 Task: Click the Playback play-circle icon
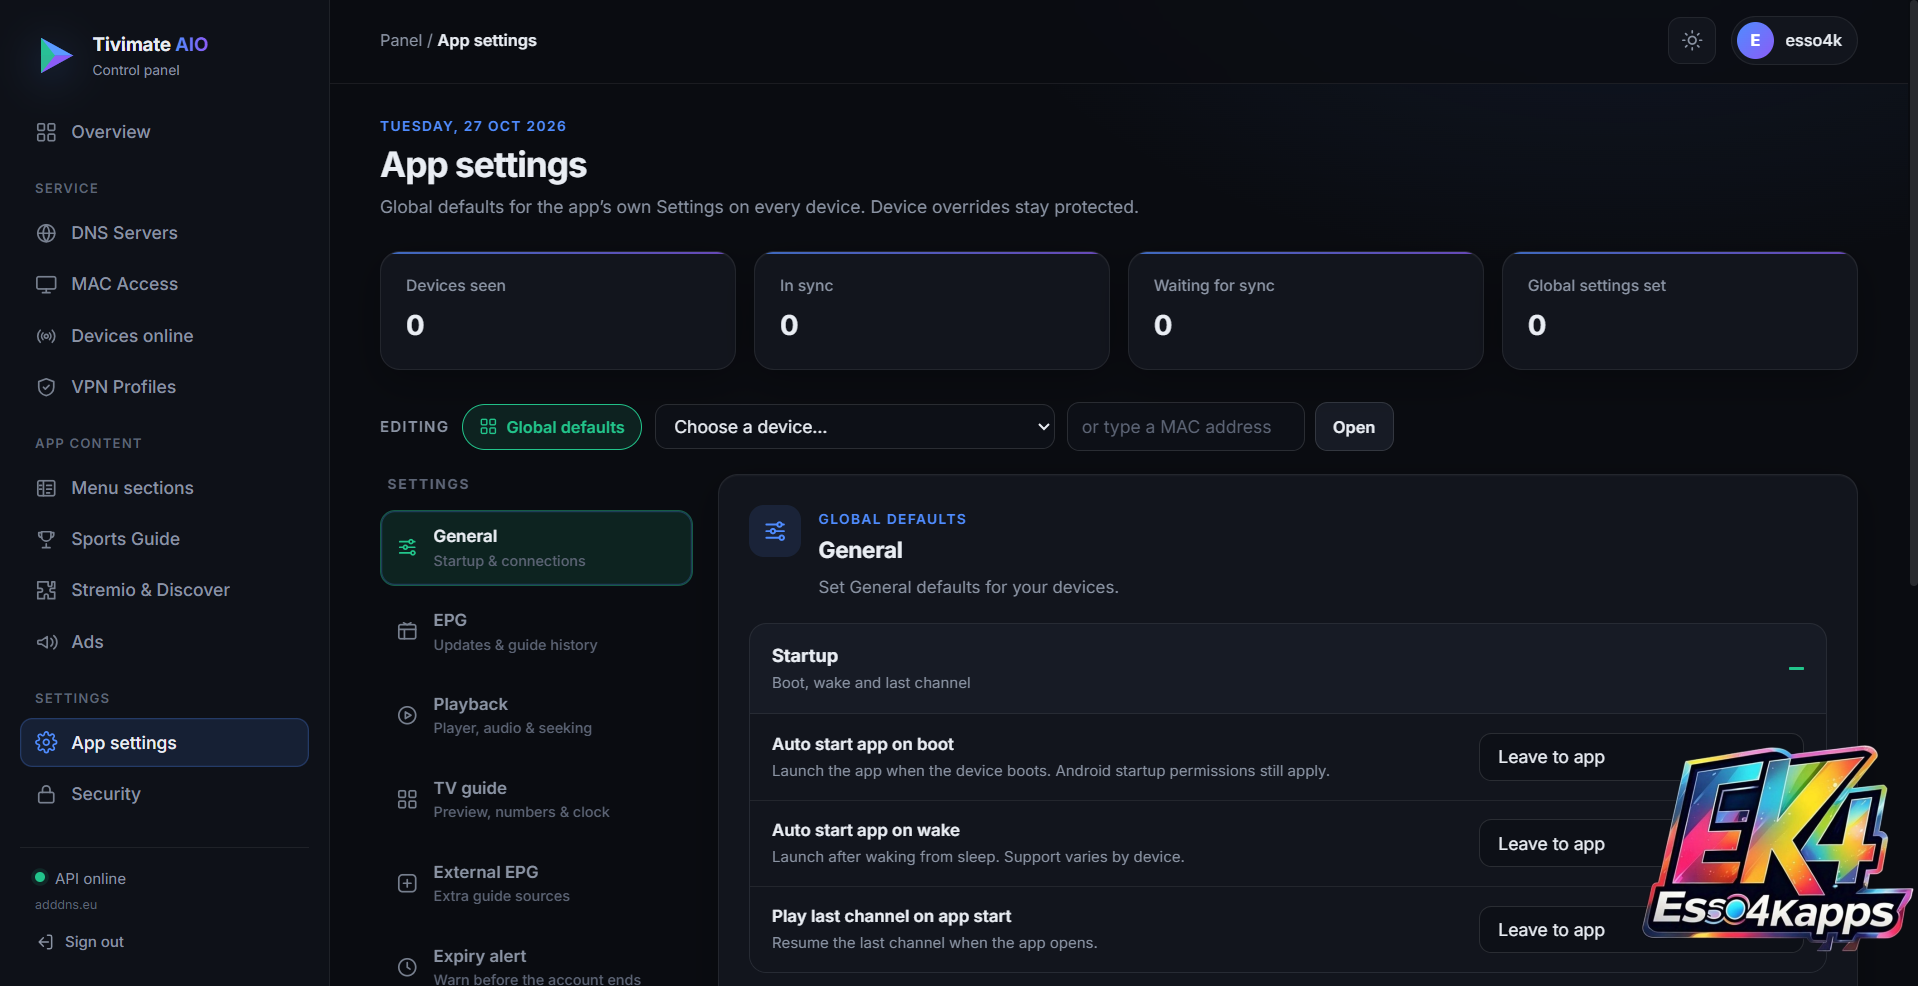coord(407,715)
